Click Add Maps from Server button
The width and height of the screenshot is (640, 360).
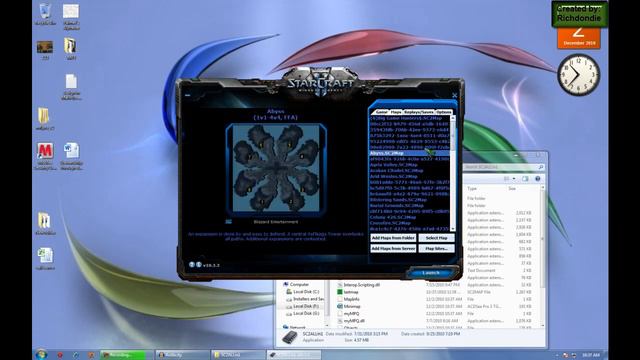pyautogui.click(x=393, y=249)
